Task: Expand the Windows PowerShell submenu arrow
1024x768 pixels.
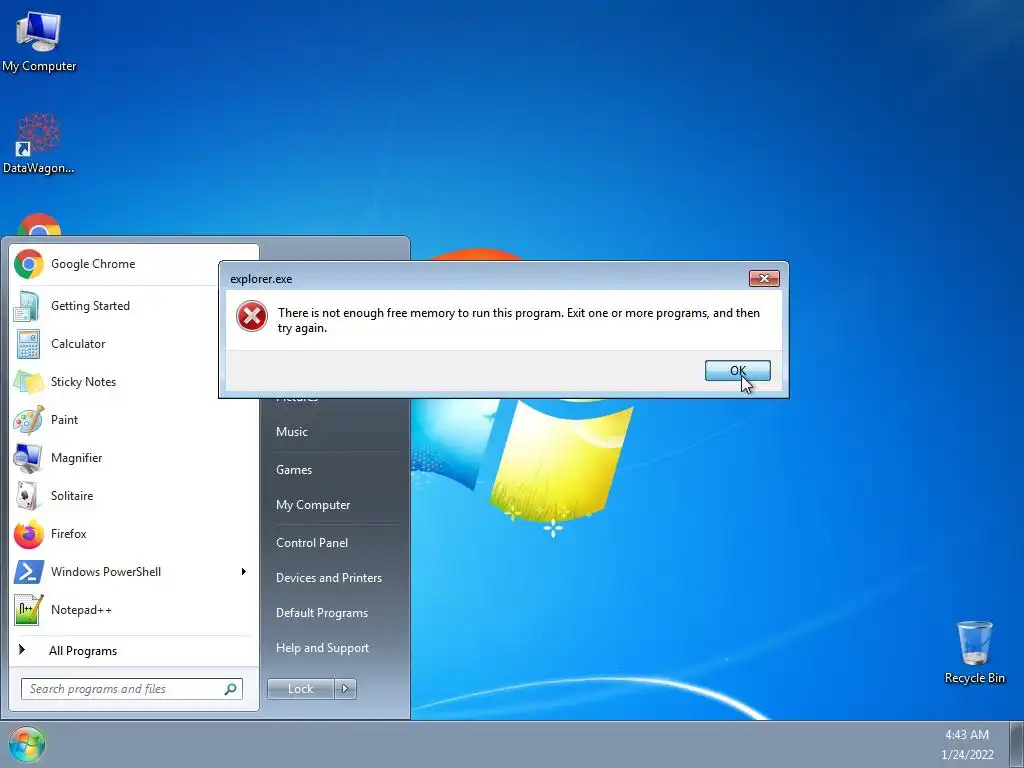Action: 244,571
